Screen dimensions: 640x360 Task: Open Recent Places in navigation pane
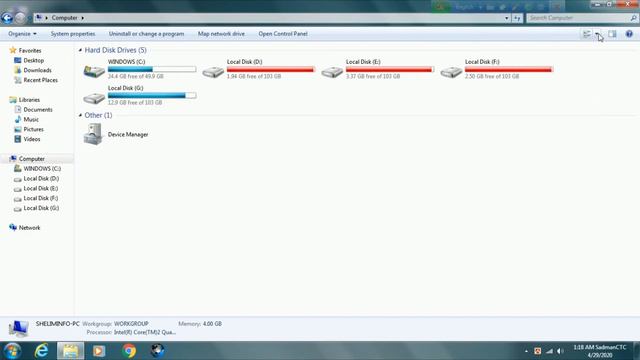[x=40, y=80]
